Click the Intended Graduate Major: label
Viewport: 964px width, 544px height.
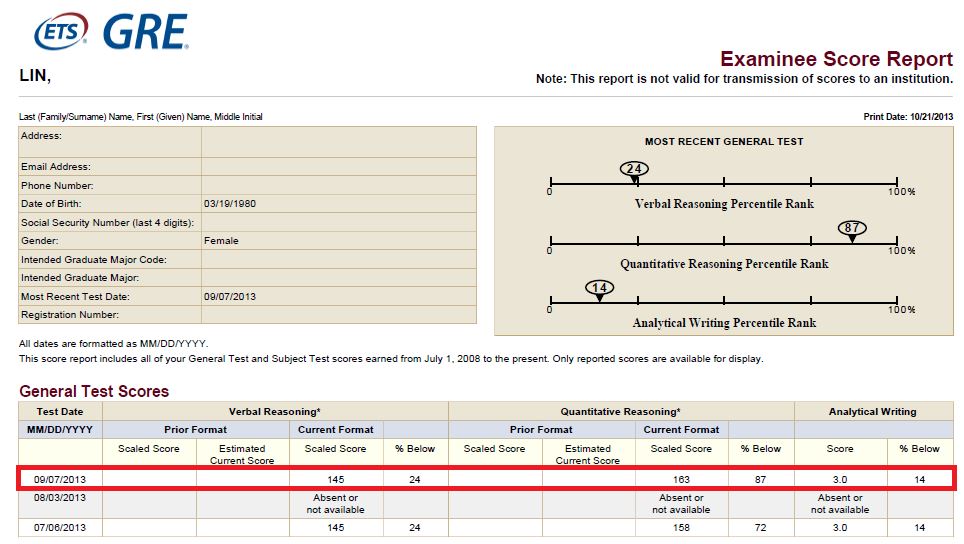tap(80, 278)
